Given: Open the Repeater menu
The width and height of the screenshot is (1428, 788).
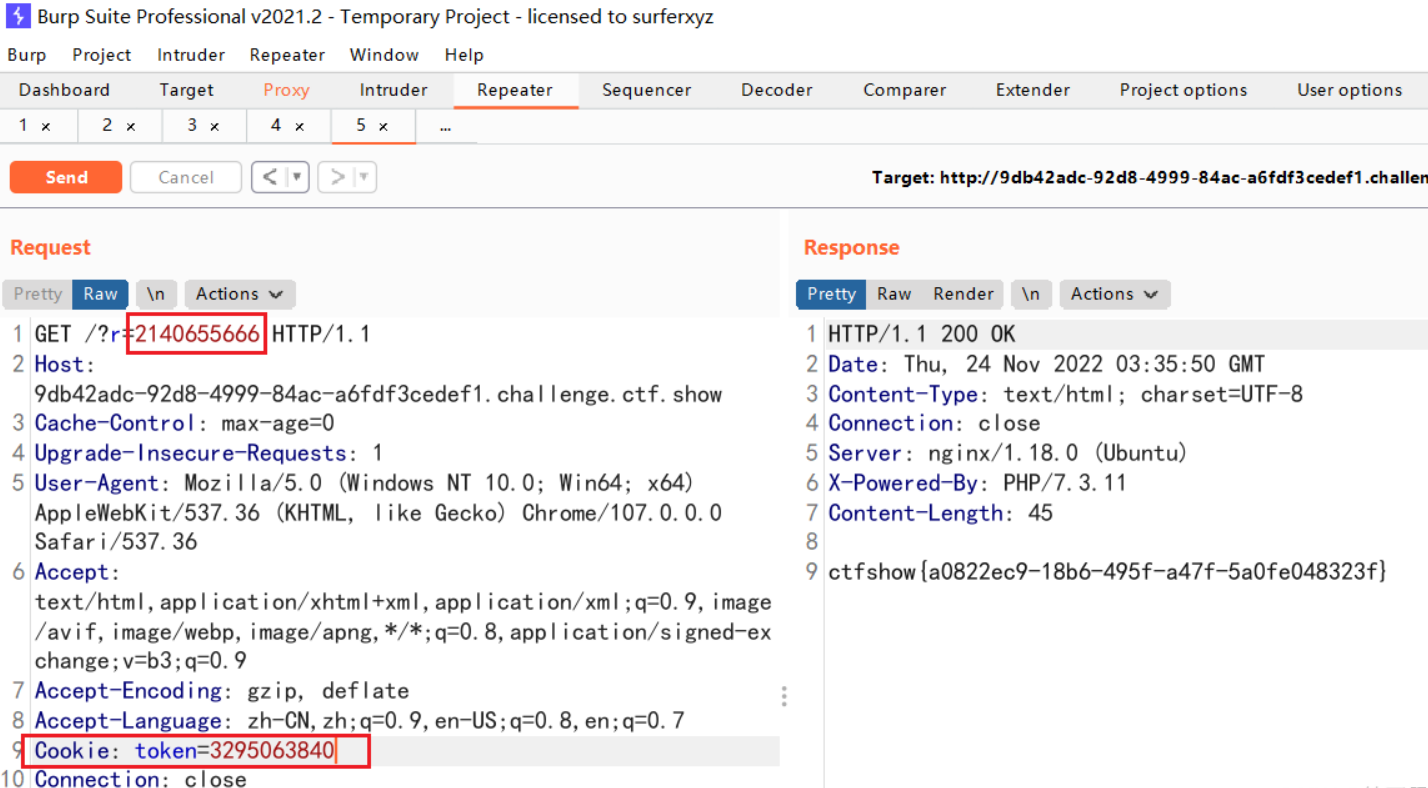Looking at the screenshot, I should click(287, 55).
